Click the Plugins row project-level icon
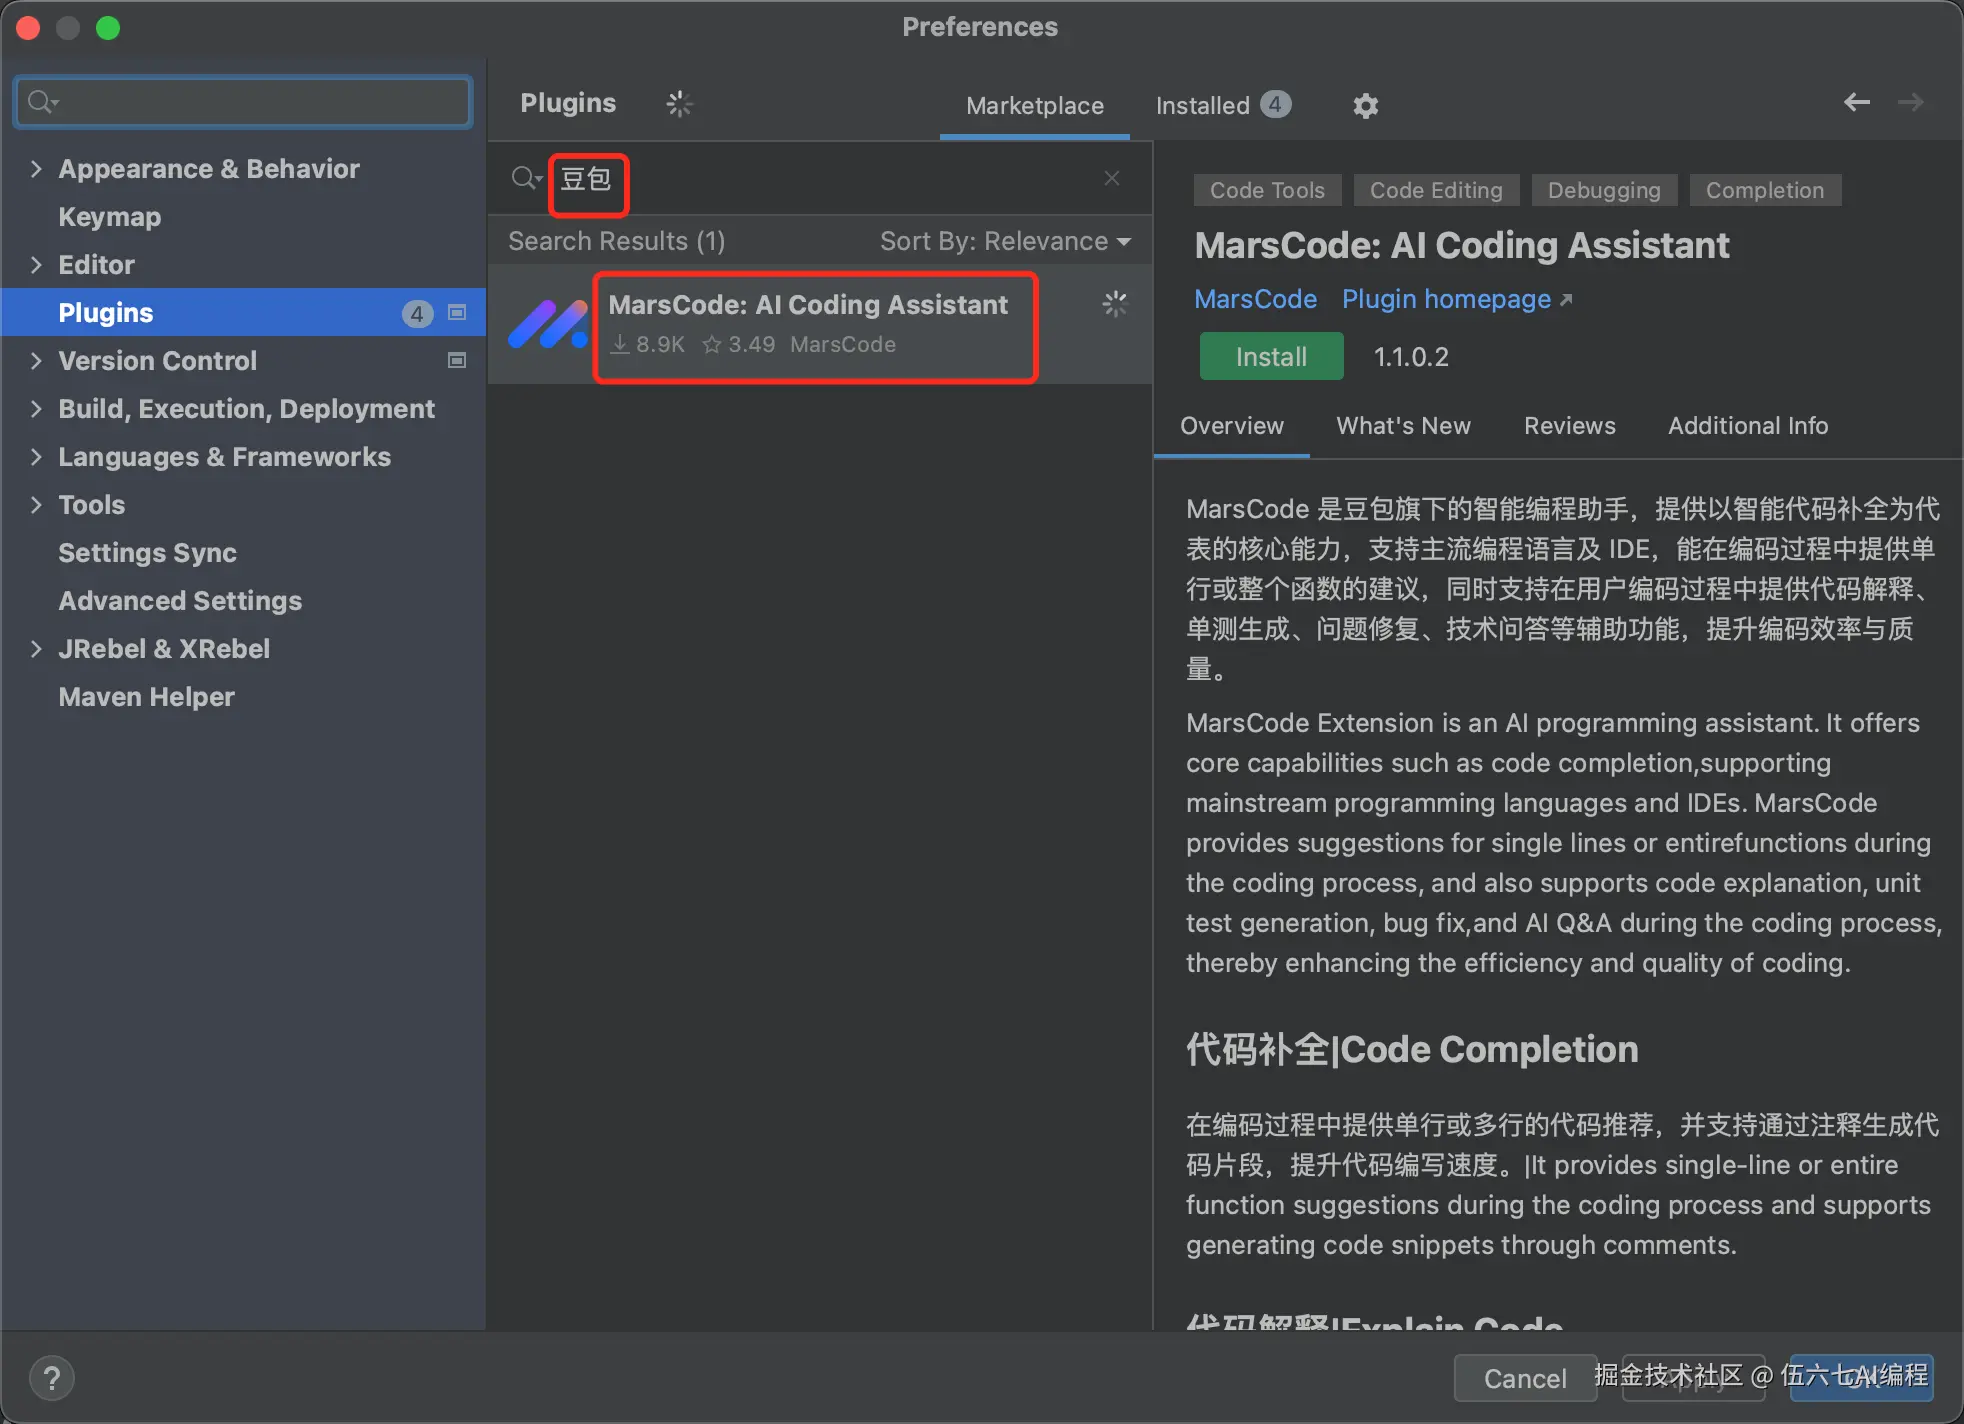 point(457,313)
